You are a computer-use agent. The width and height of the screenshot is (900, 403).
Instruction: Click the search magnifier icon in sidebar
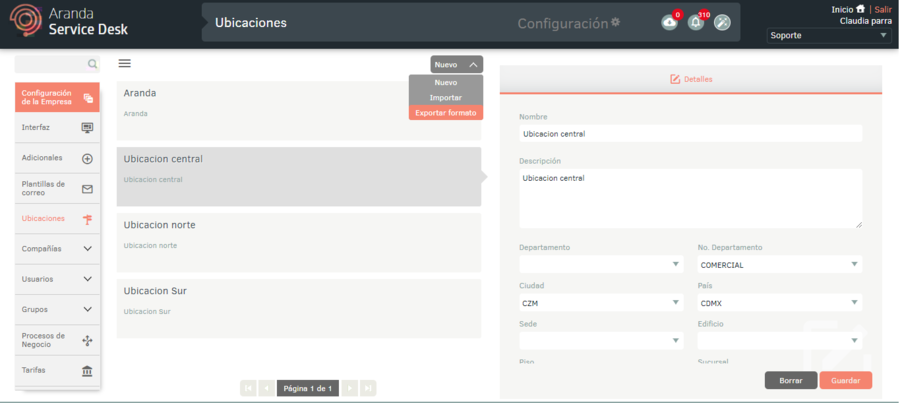click(x=92, y=64)
